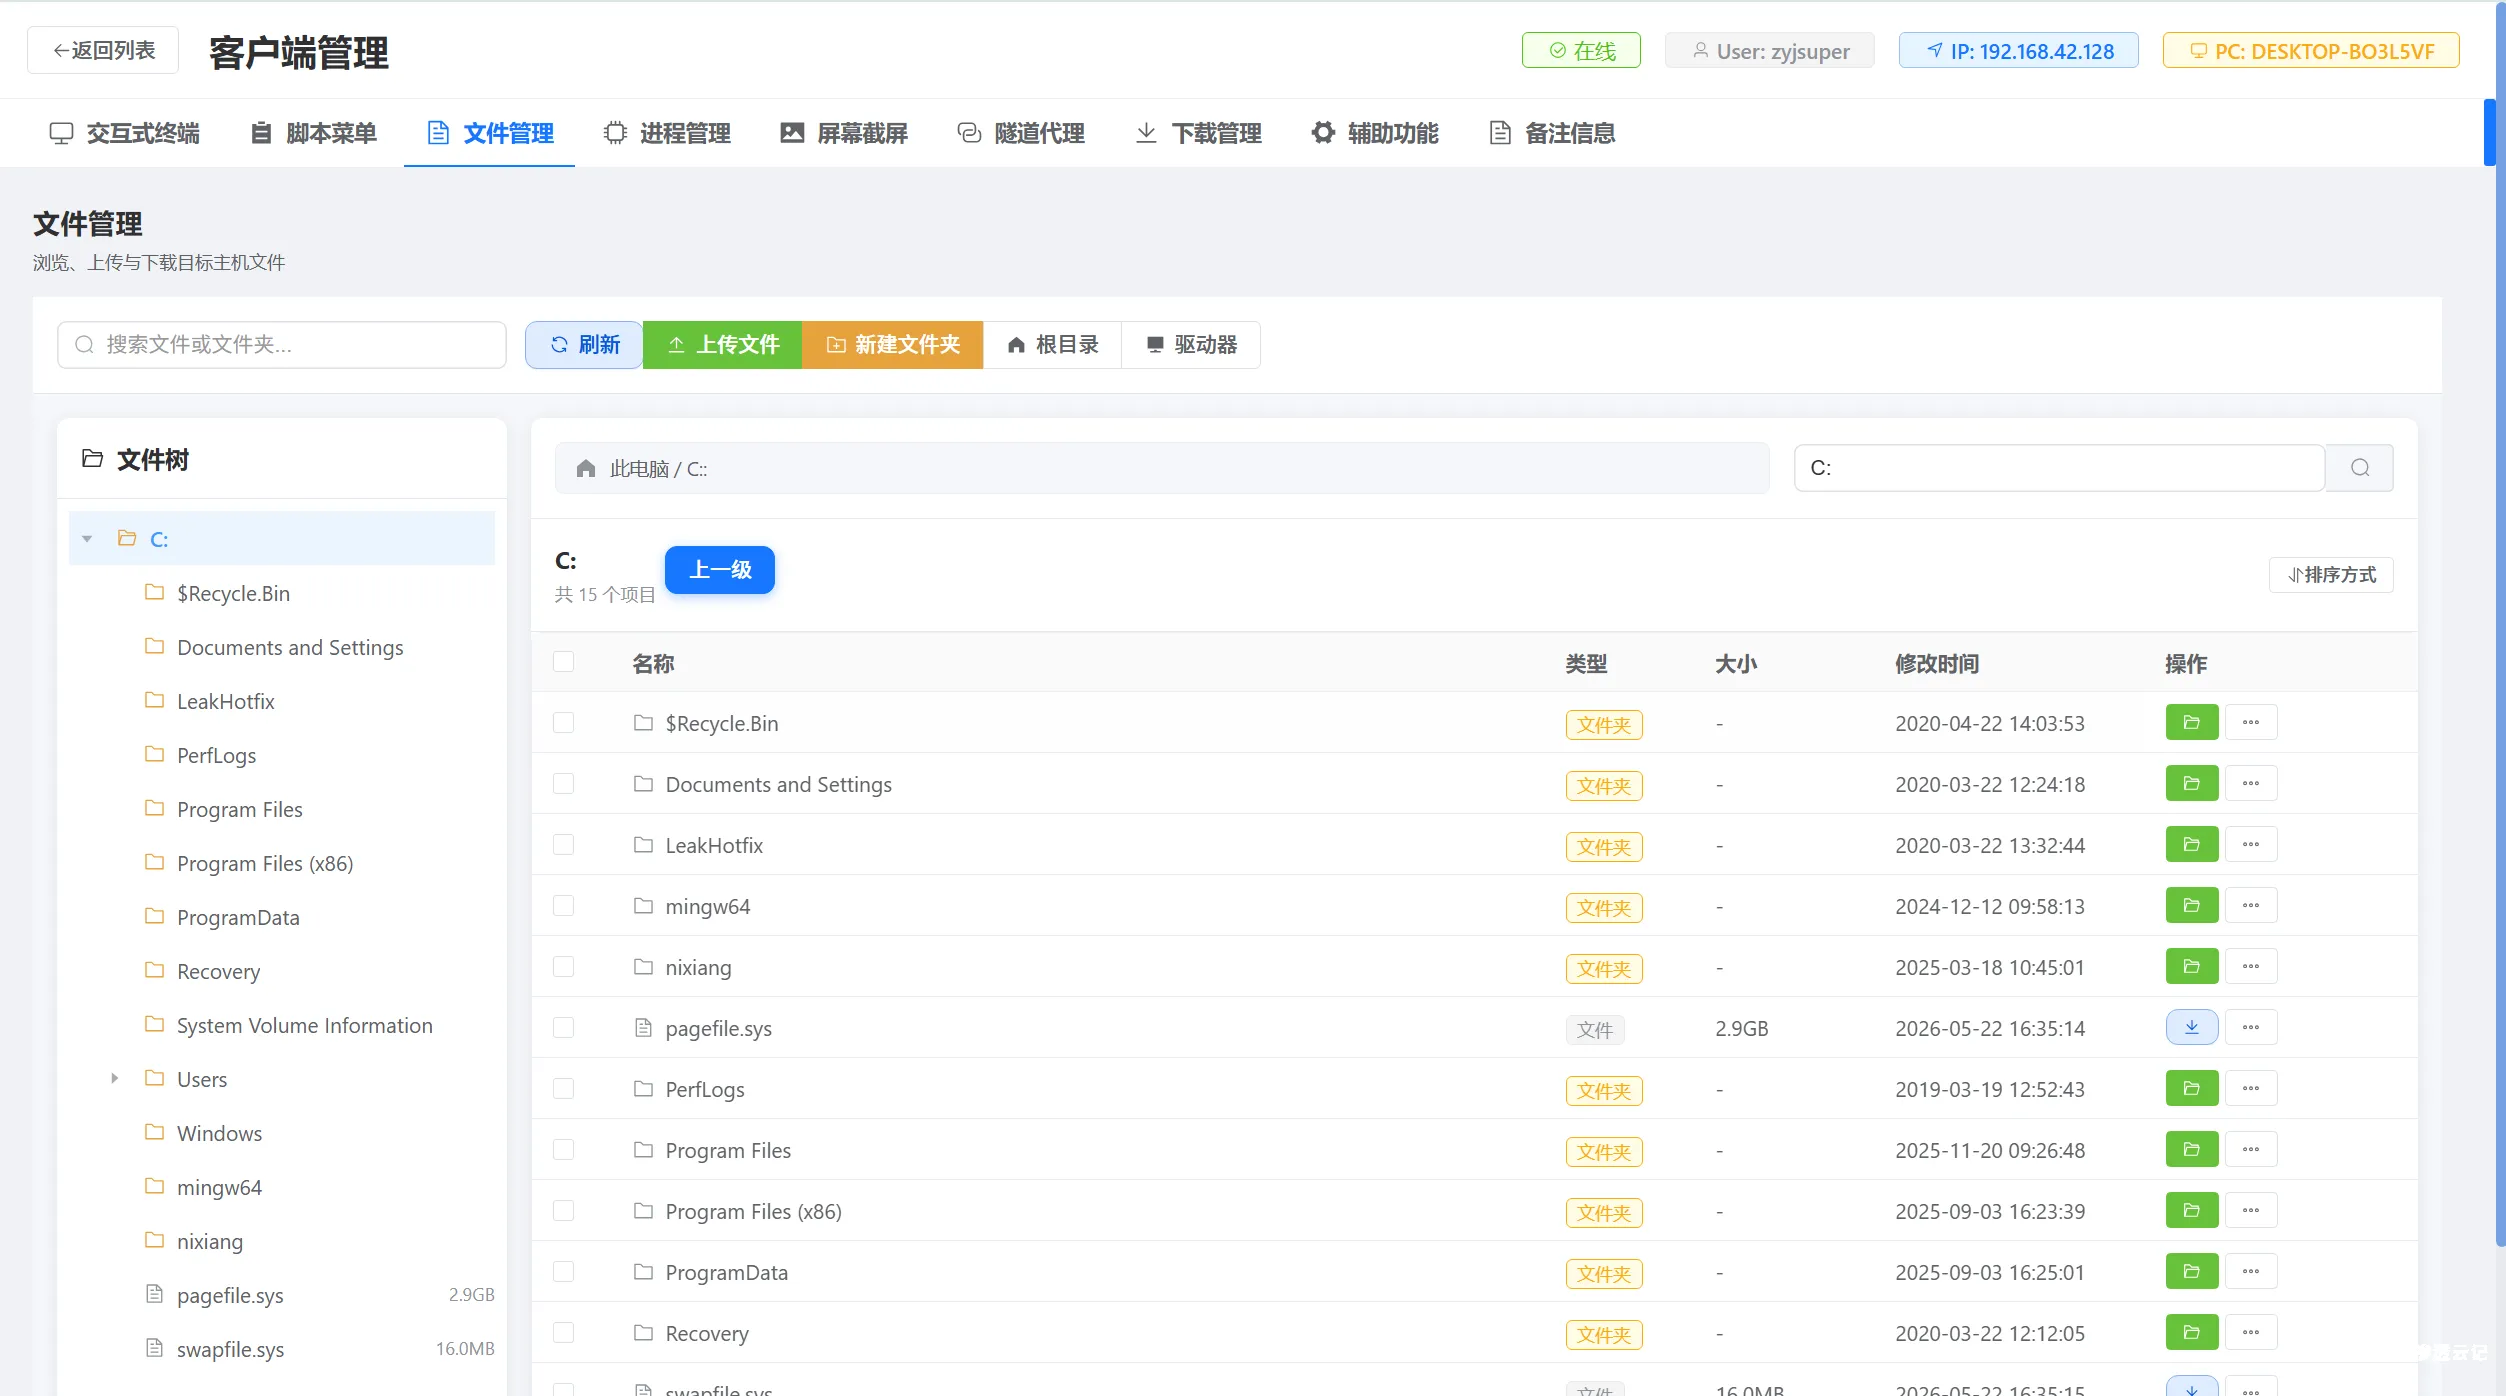The width and height of the screenshot is (2506, 1396).
Task: Open folder icon for $Recycle.Bin row
Action: click(2191, 722)
